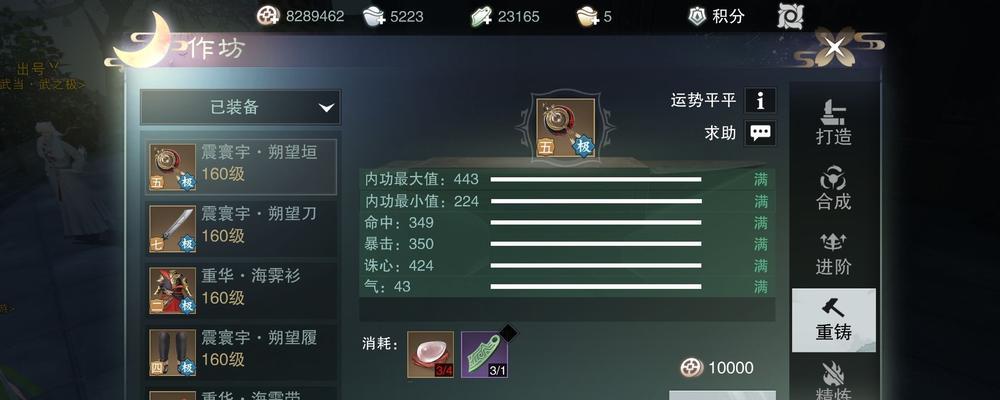This screenshot has width=1000, height=400.
Task: Select 震寰宇·朔望履 boots entry
Action: (x=240, y=353)
